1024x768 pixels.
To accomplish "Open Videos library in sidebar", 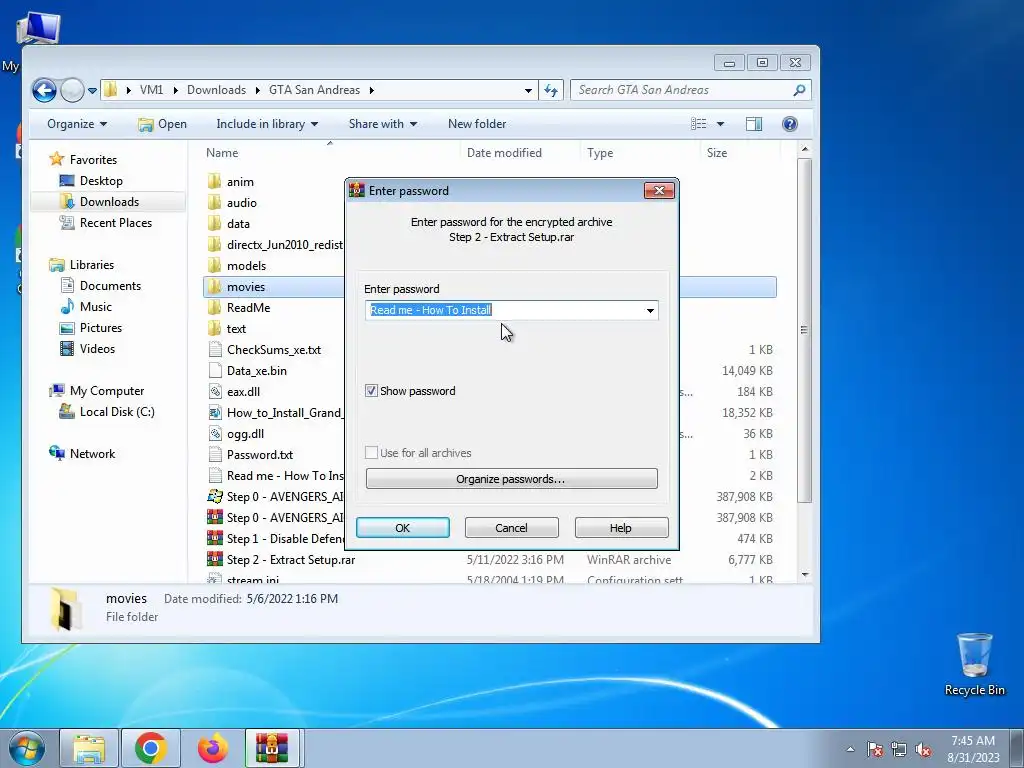I will tap(97, 349).
